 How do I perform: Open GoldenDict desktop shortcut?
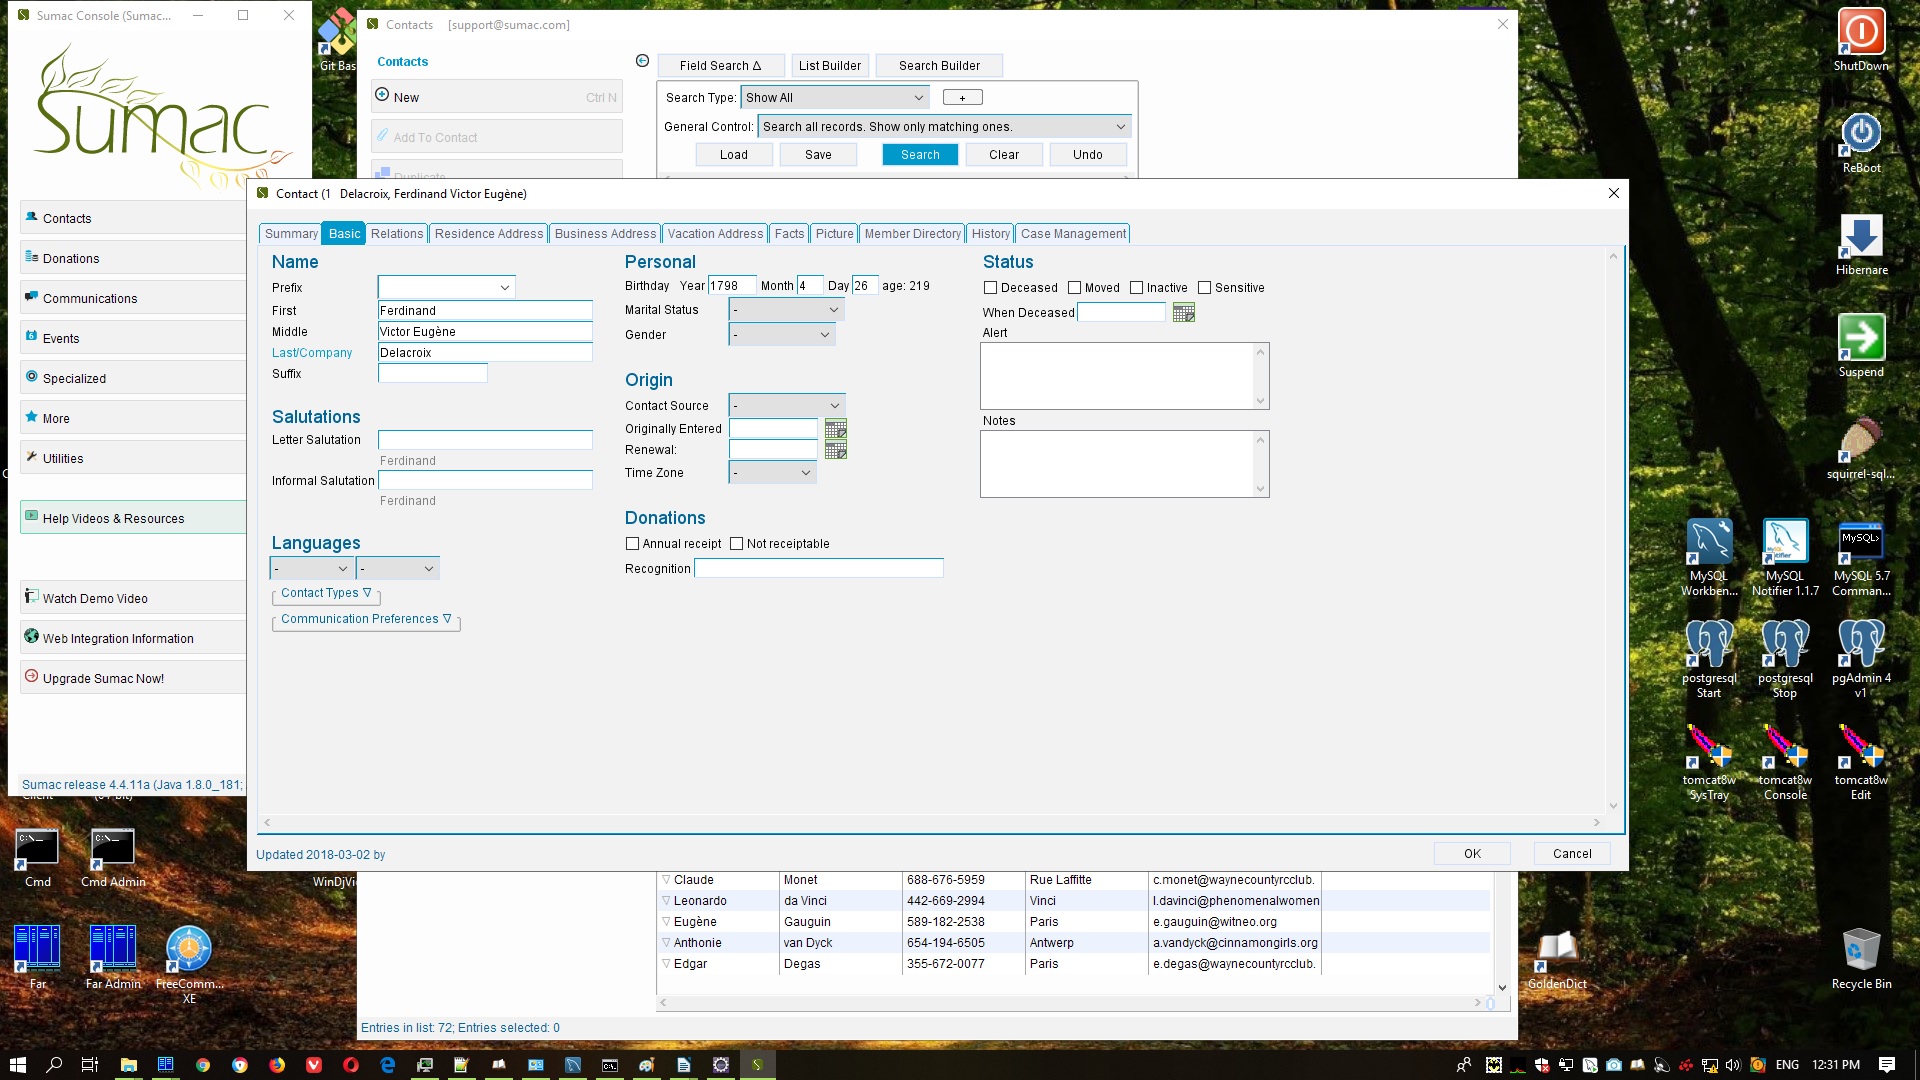(x=1557, y=958)
